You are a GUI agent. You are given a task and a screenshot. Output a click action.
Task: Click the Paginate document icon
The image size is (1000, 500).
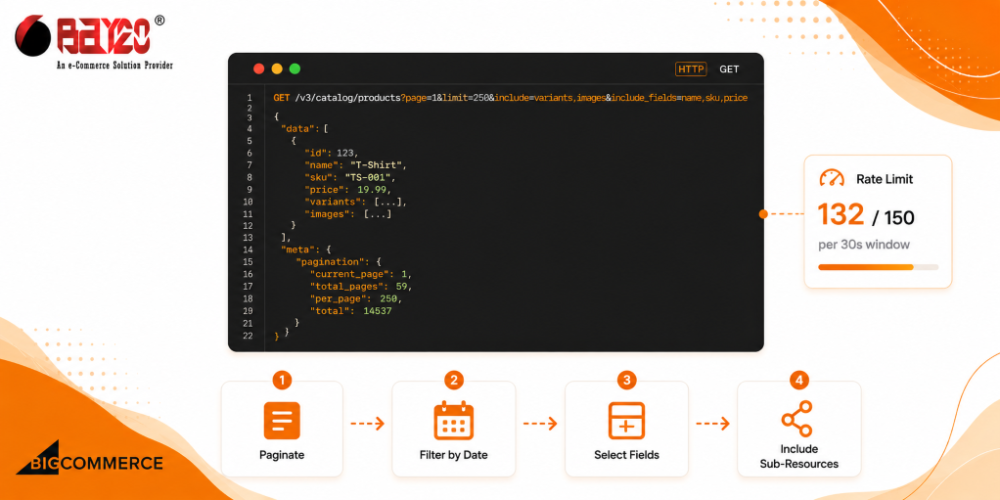[282, 420]
